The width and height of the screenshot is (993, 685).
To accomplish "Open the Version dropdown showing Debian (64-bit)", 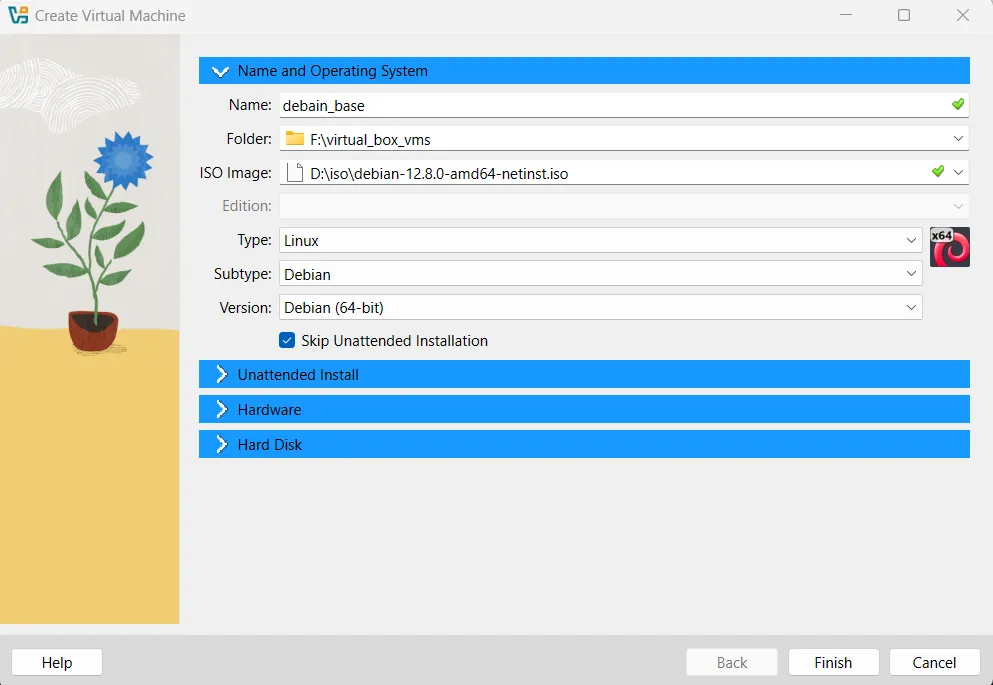I will 600,308.
